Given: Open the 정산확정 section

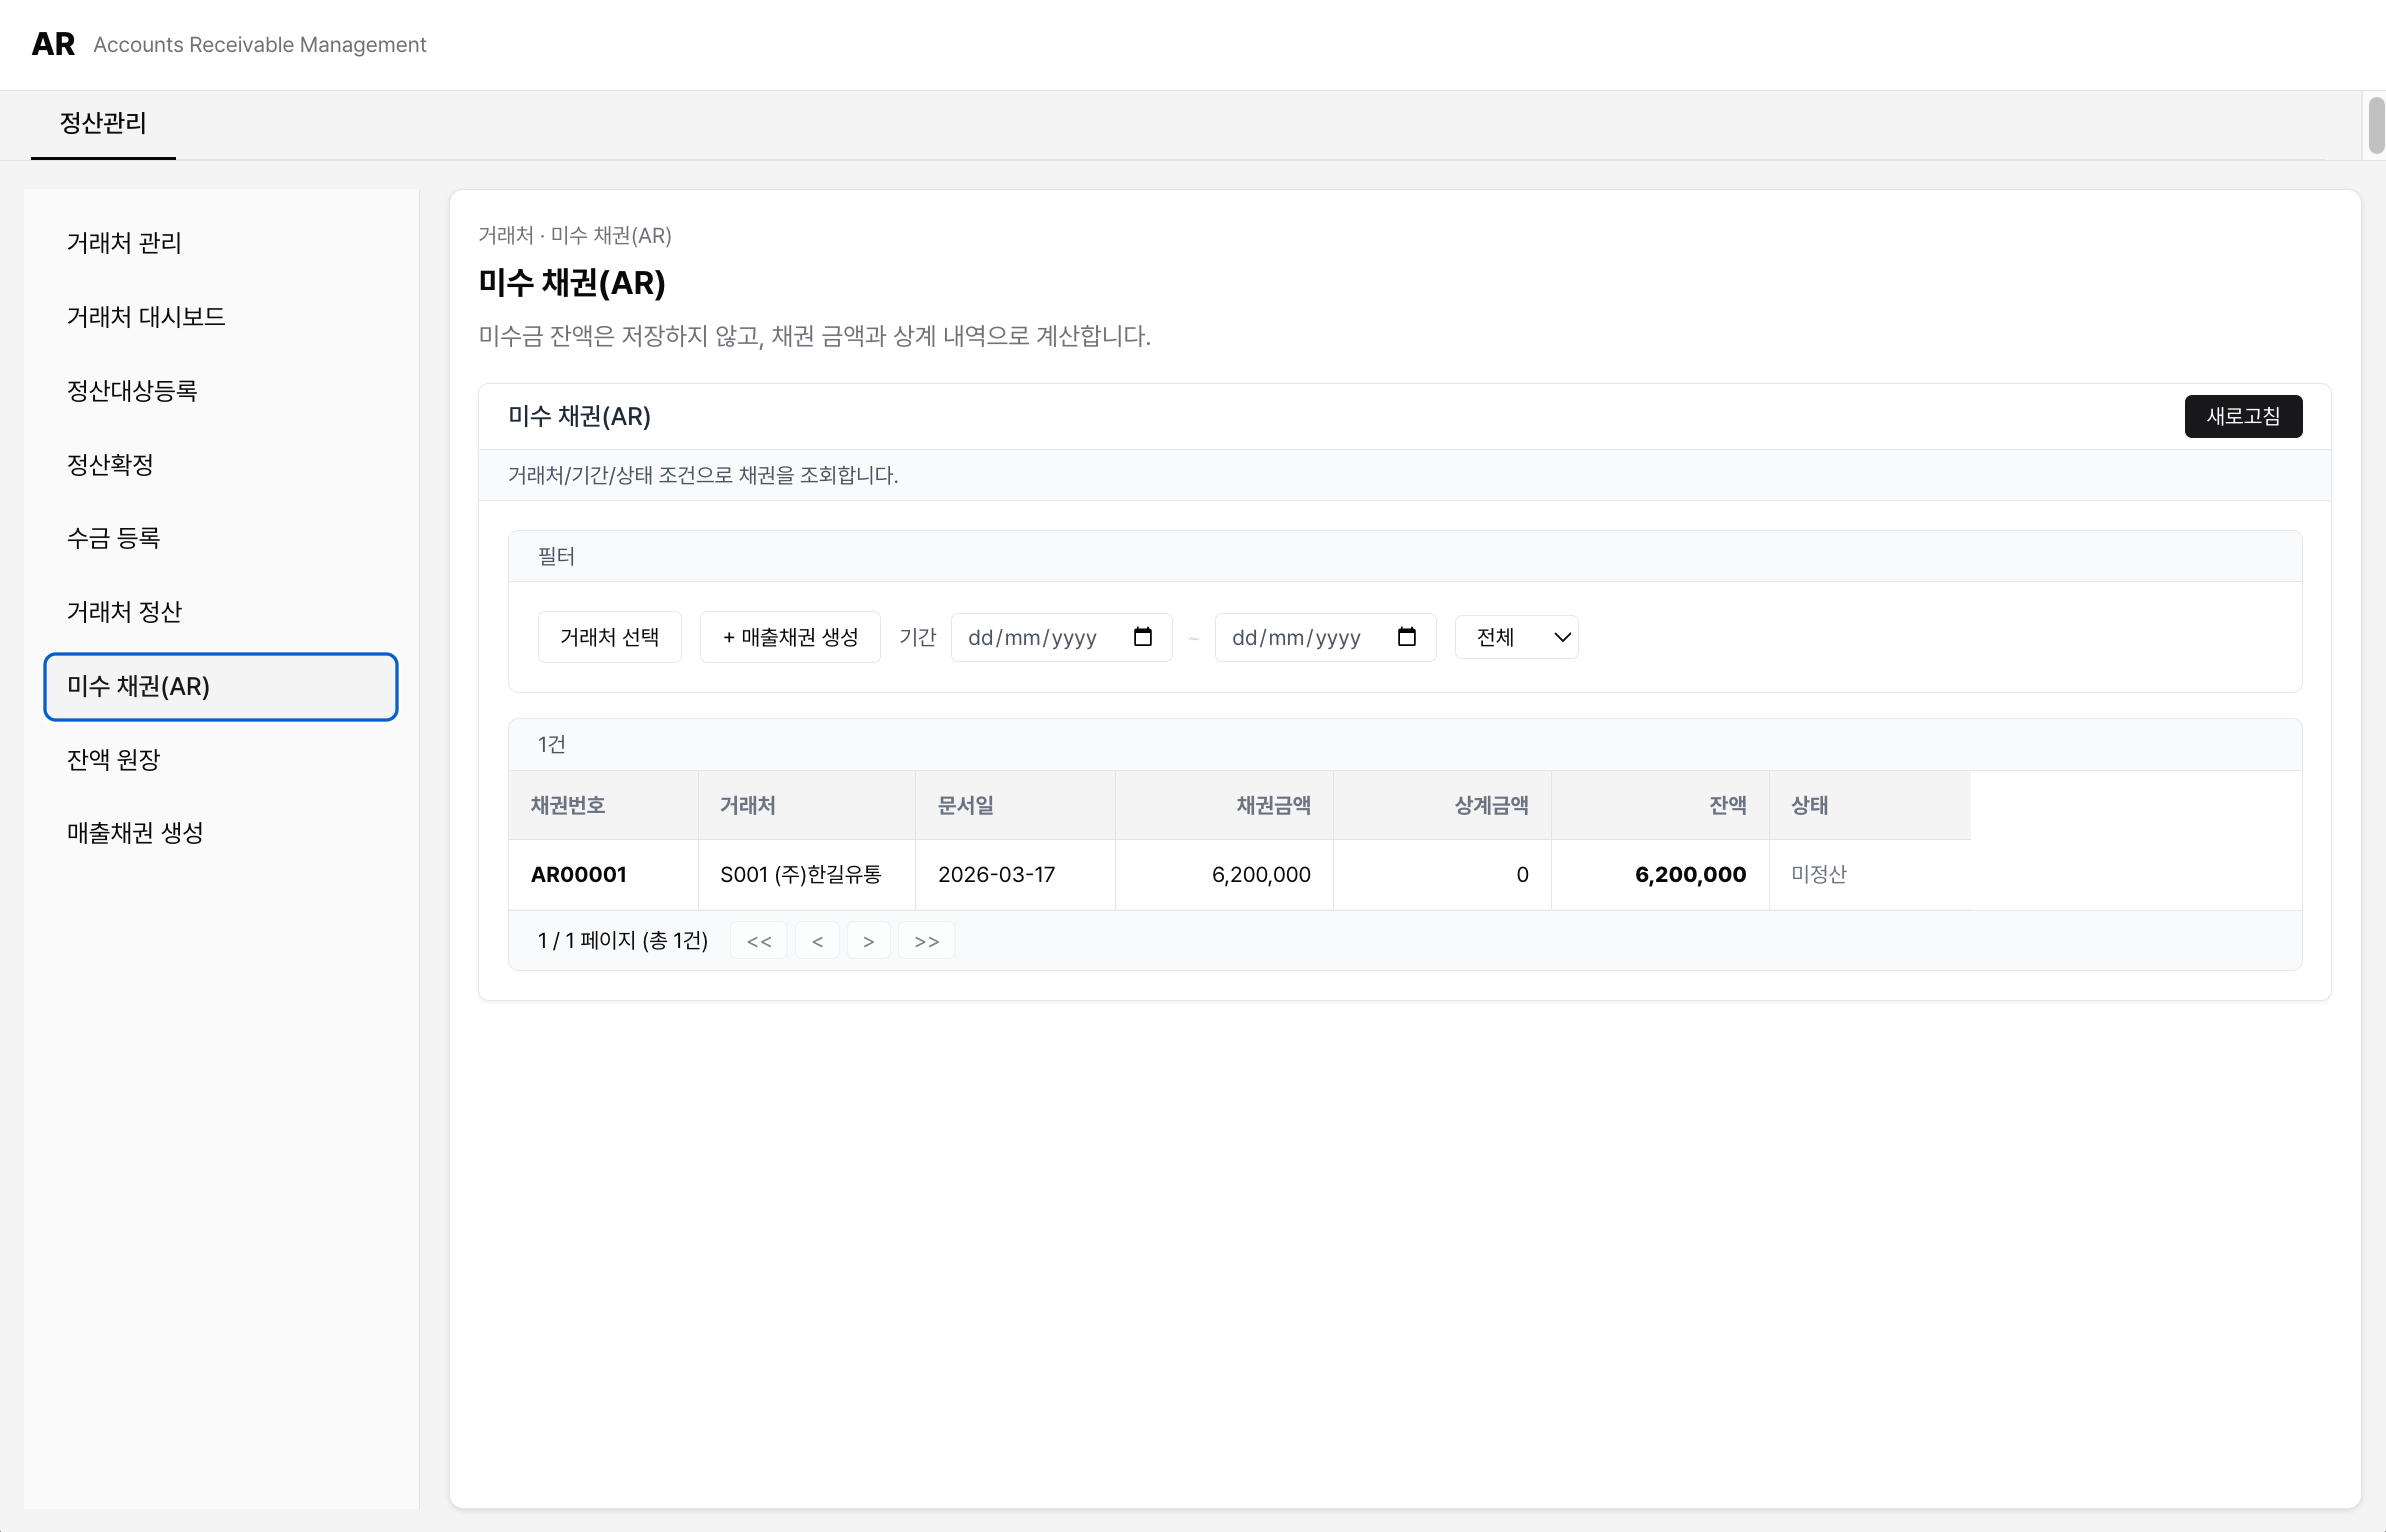Looking at the screenshot, I should pyautogui.click(x=109, y=464).
